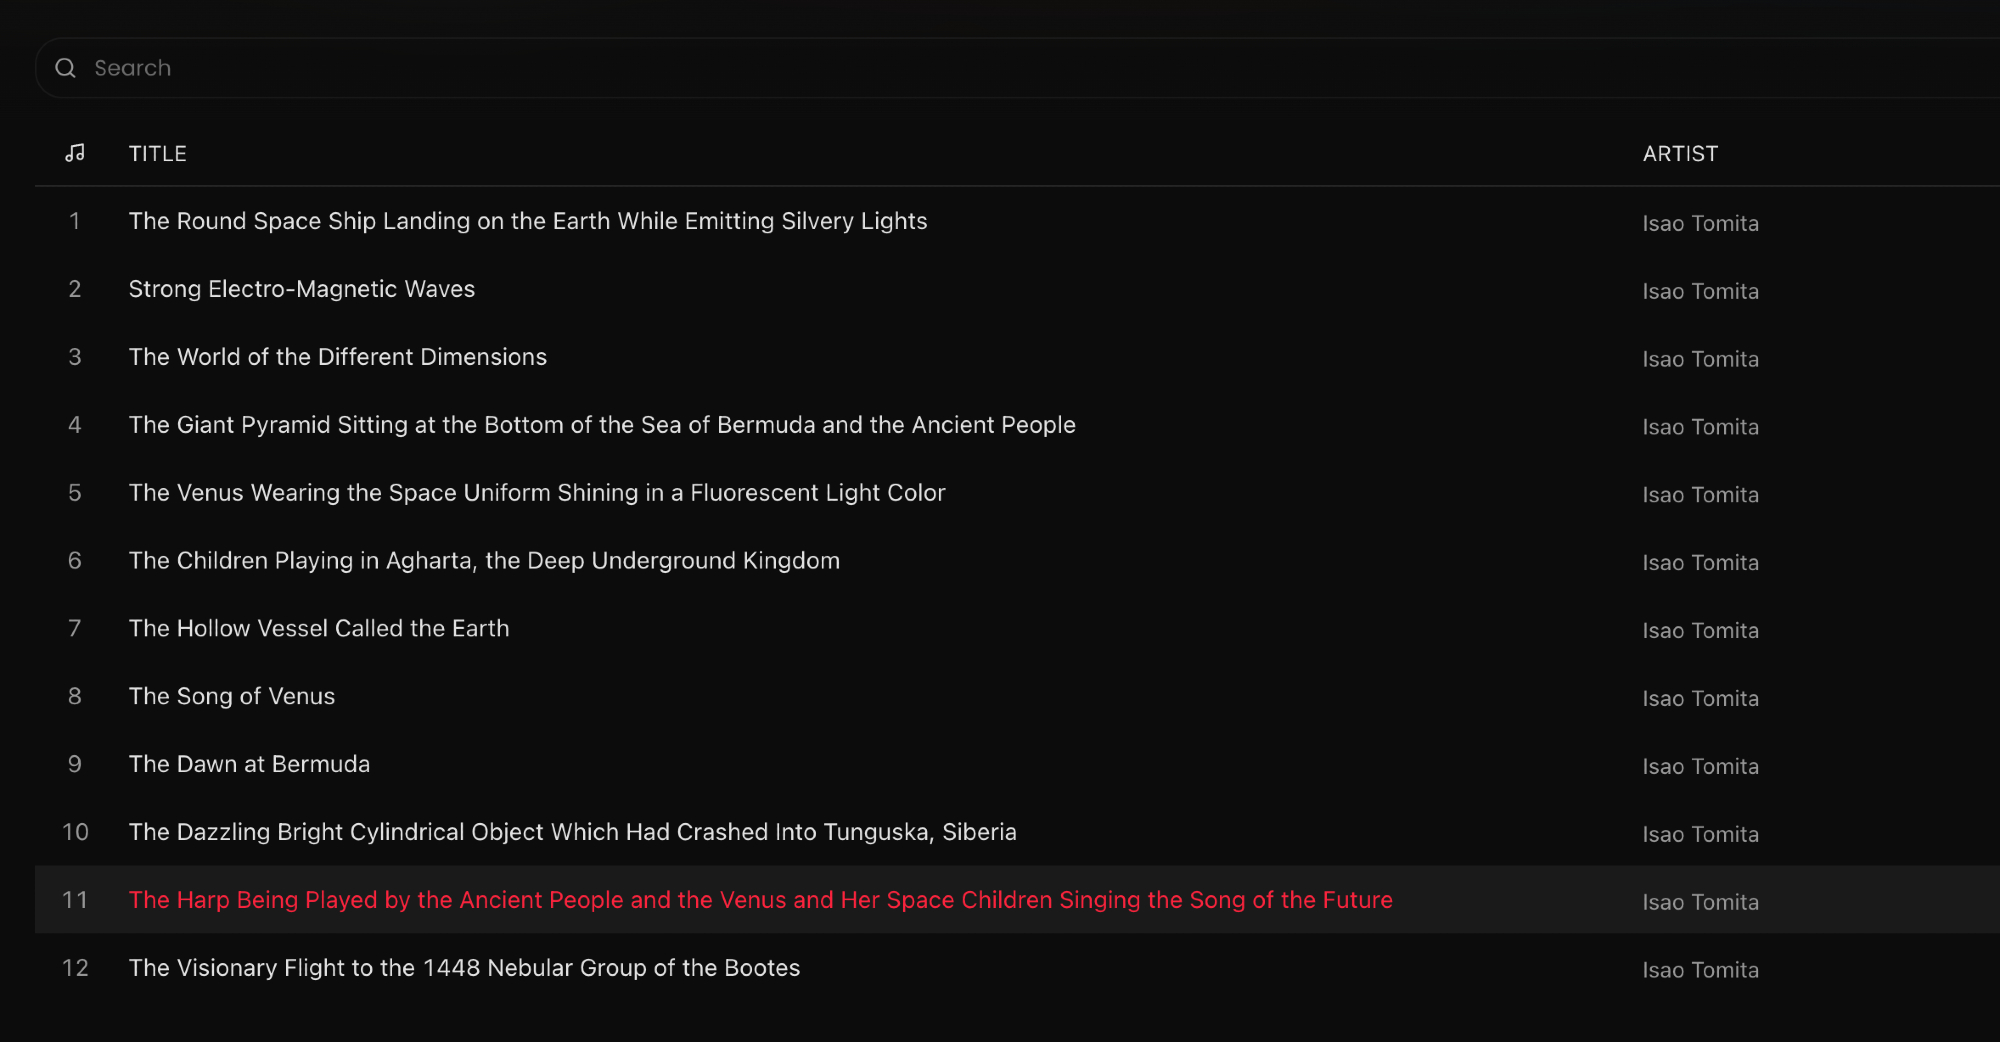Click track number 5 in list
This screenshot has width=2000, height=1042.
(75, 493)
